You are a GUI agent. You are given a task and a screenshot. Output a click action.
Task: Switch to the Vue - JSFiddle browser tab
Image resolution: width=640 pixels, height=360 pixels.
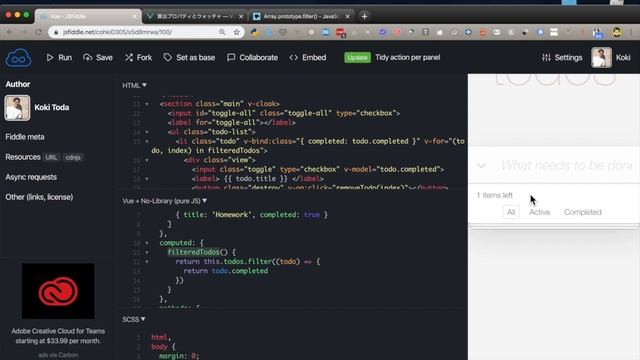click(88, 16)
